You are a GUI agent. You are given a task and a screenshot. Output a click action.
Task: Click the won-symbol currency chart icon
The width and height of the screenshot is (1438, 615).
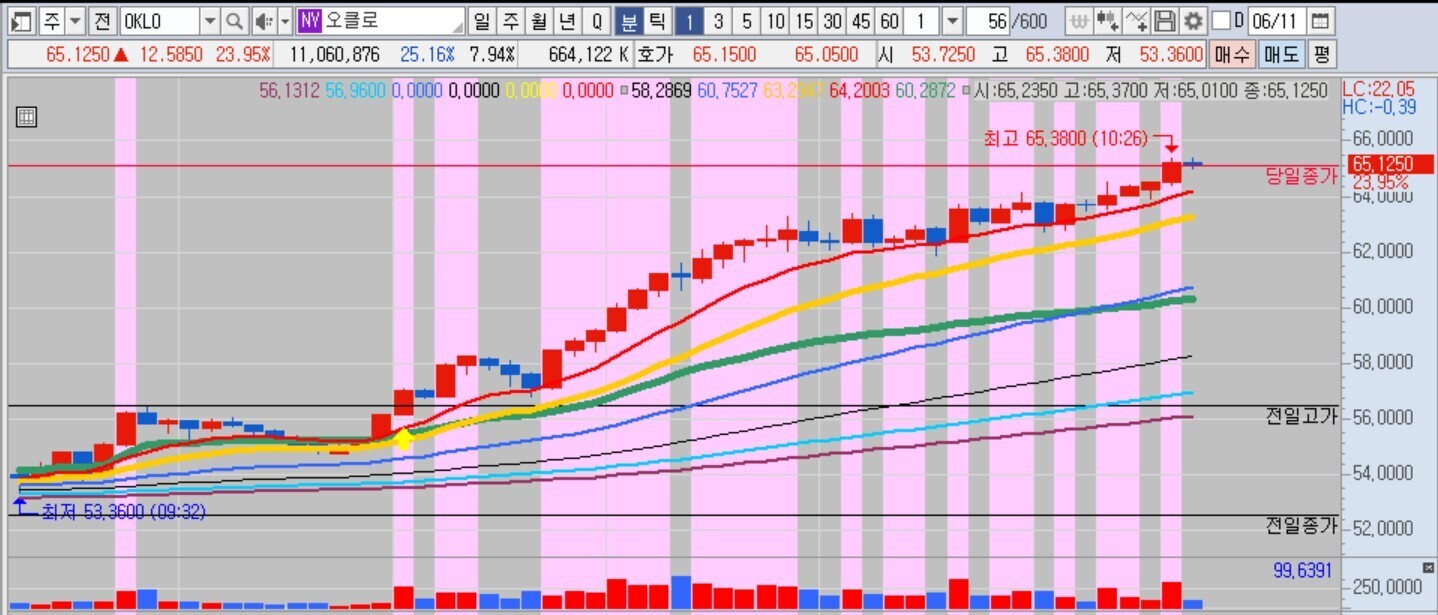pyautogui.click(x=1078, y=21)
